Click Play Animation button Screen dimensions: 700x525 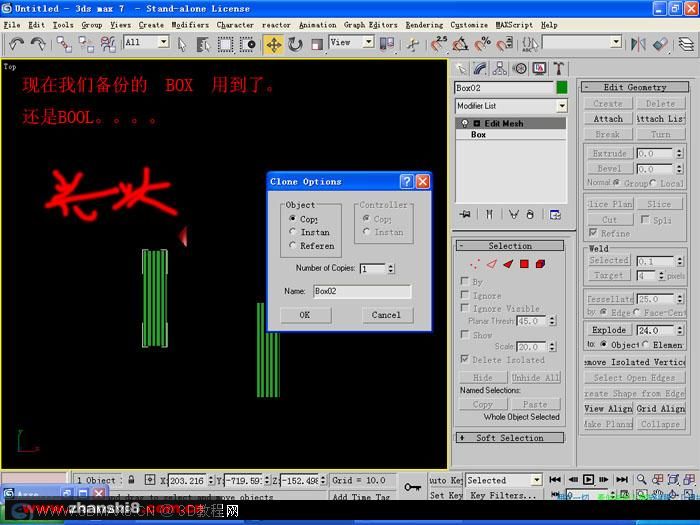click(588, 479)
